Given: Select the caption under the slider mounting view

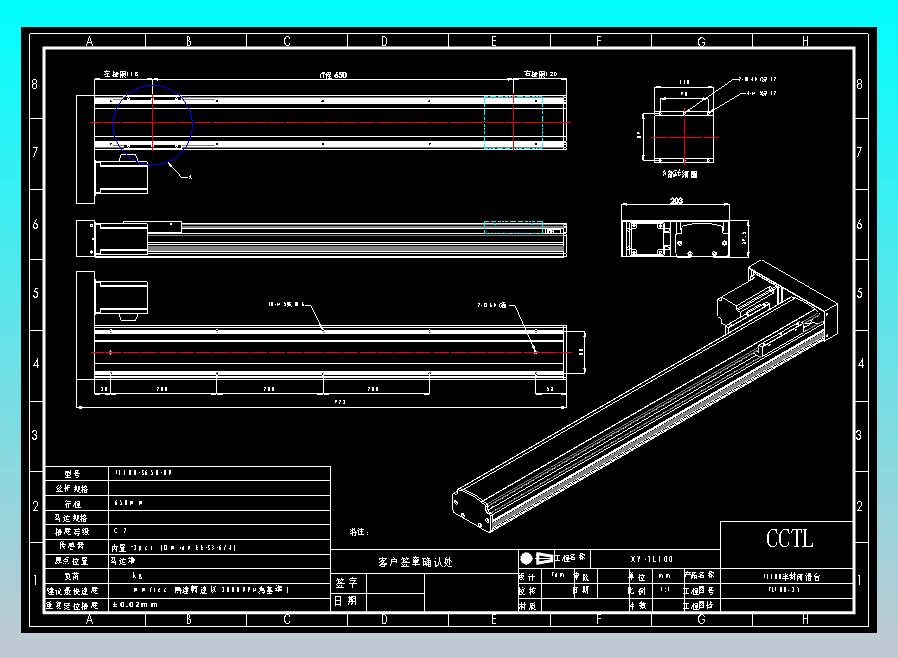Looking at the screenshot, I should click(680, 174).
